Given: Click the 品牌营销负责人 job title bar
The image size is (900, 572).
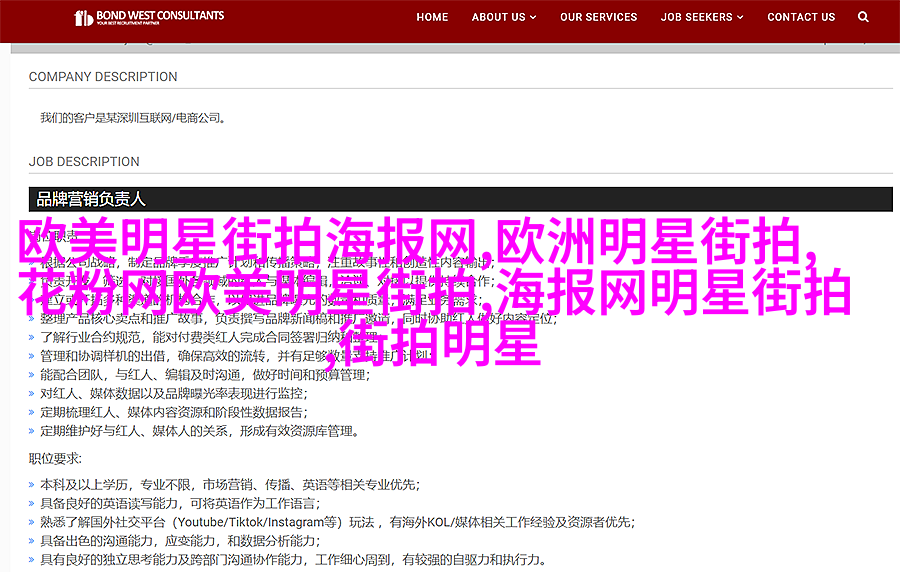Looking at the screenshot, I should [460, 199].
